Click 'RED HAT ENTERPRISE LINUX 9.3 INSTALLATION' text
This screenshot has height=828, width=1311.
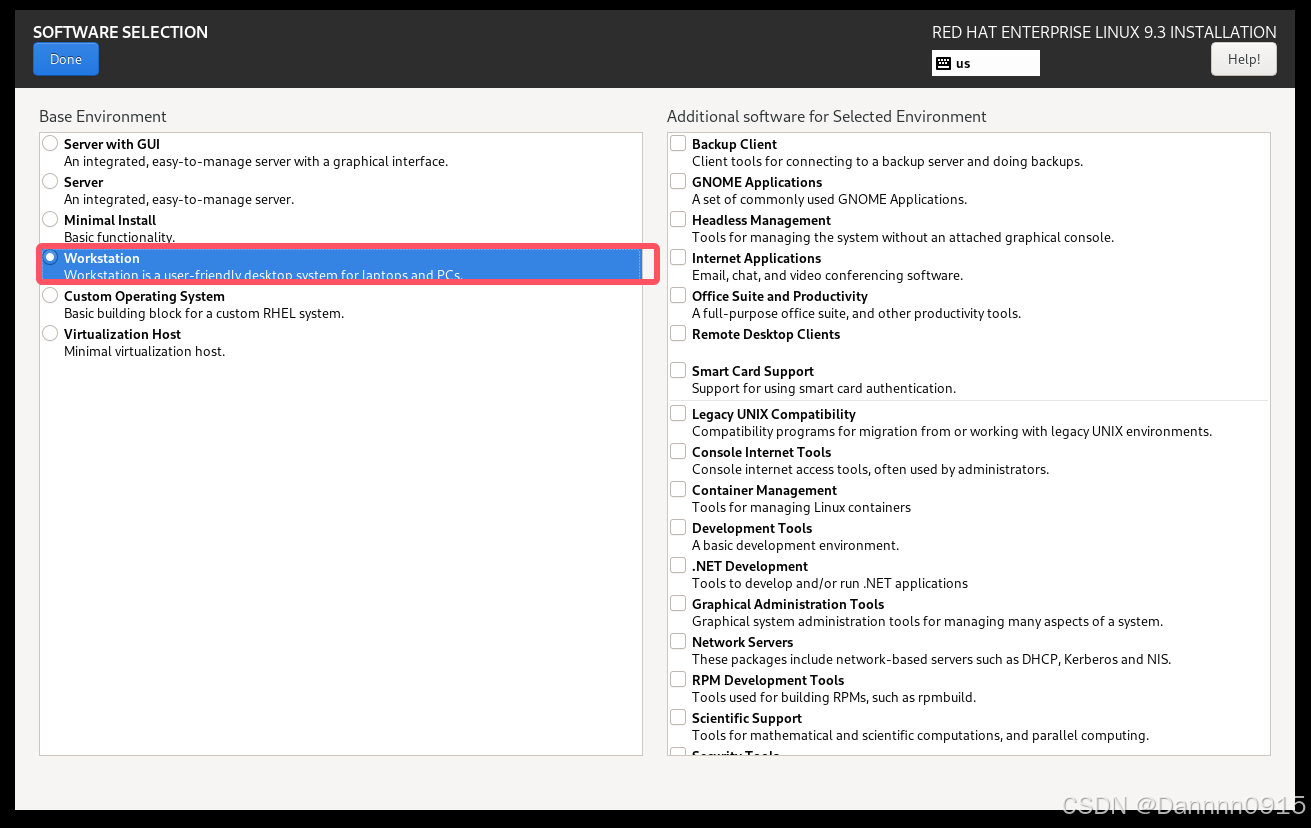pyautogui.click(x=1104, y=32)
